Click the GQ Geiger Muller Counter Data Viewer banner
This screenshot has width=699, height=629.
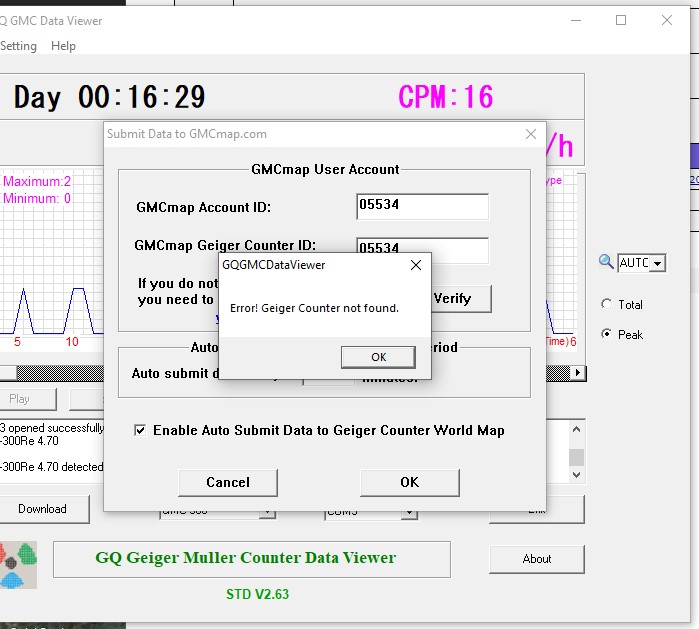pos(252,559)
